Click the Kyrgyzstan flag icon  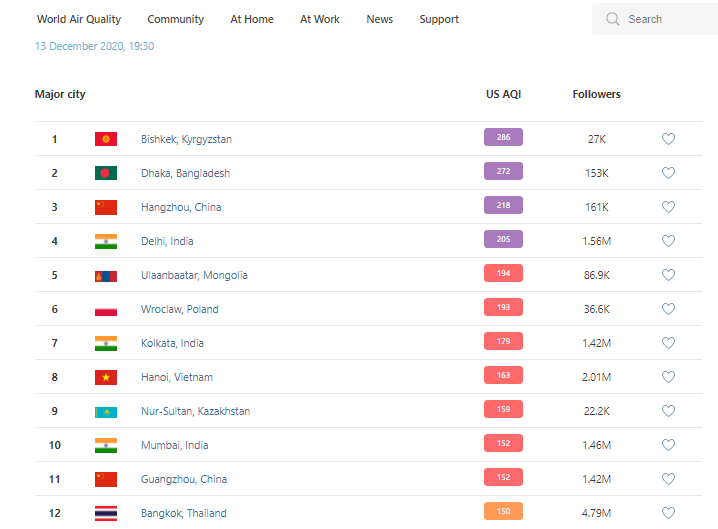click(x=106, y=139)
